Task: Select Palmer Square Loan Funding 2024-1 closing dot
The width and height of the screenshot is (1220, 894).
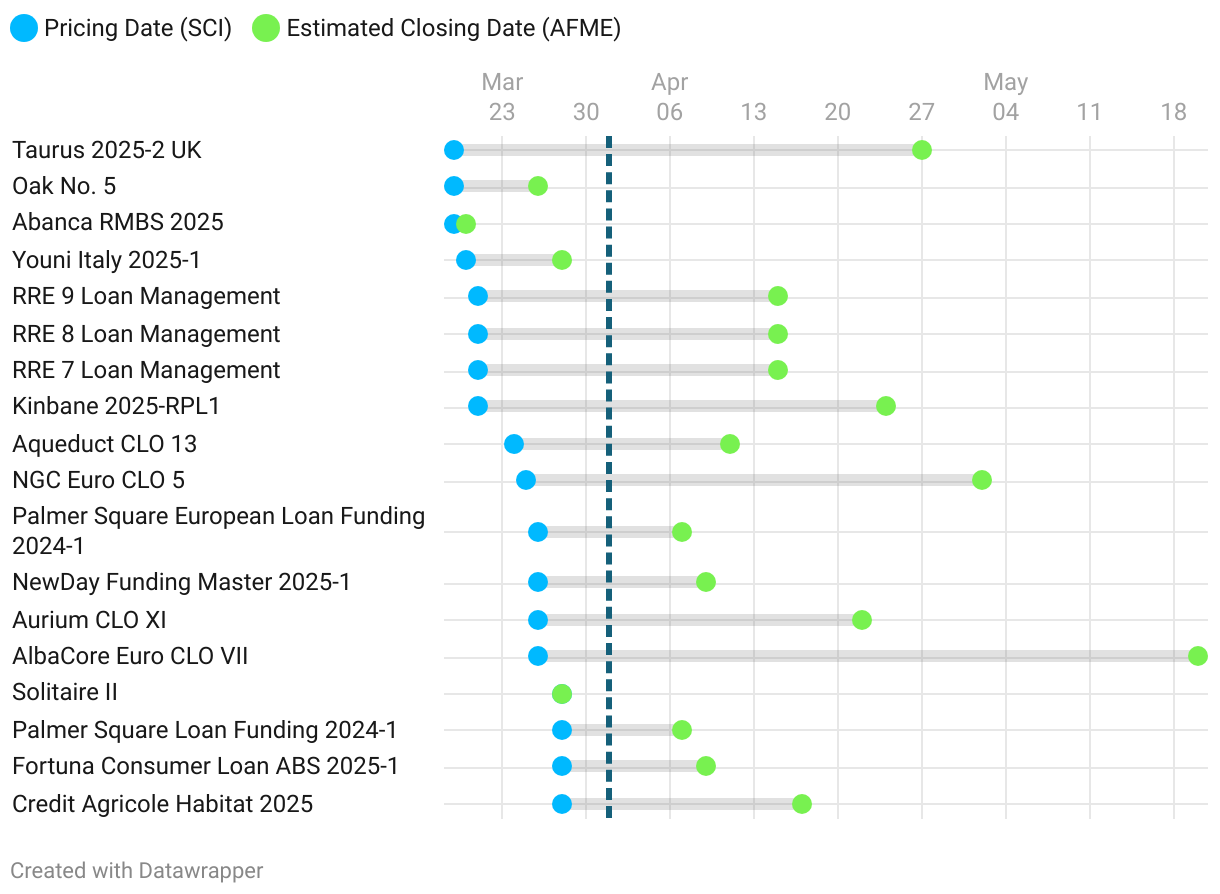Action: click(x=682, y=730)
